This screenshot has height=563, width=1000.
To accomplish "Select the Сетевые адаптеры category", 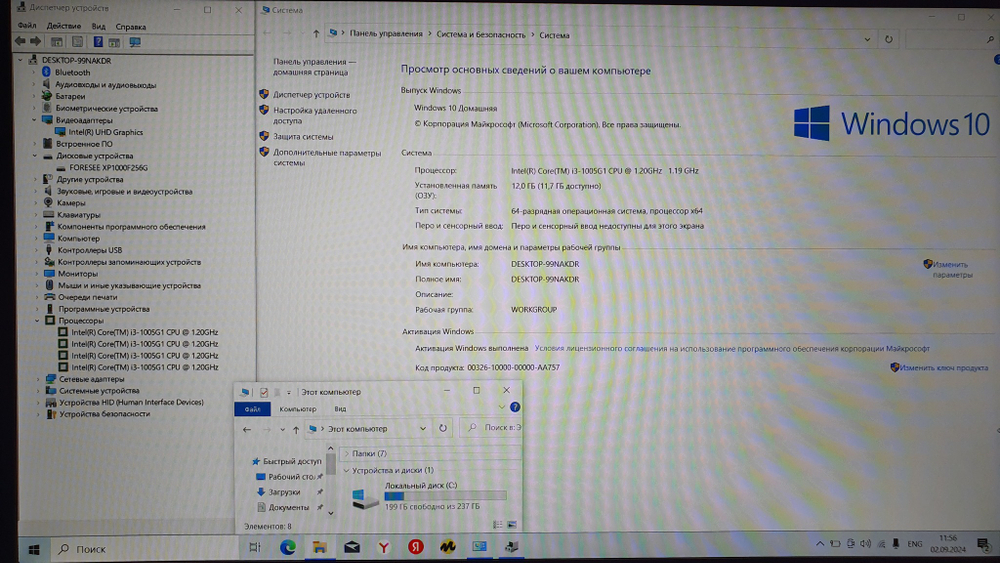I will click(x=91, y=379).
